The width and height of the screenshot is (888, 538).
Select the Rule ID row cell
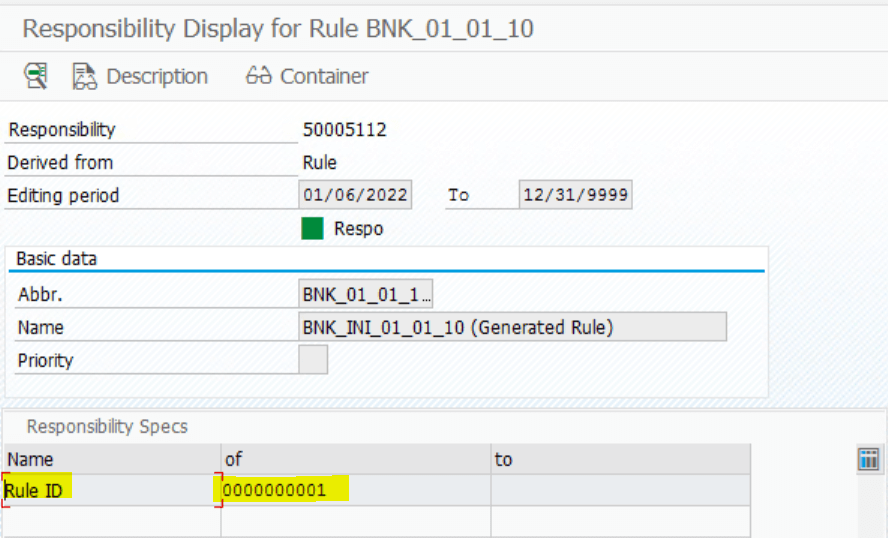coord(112,490)
